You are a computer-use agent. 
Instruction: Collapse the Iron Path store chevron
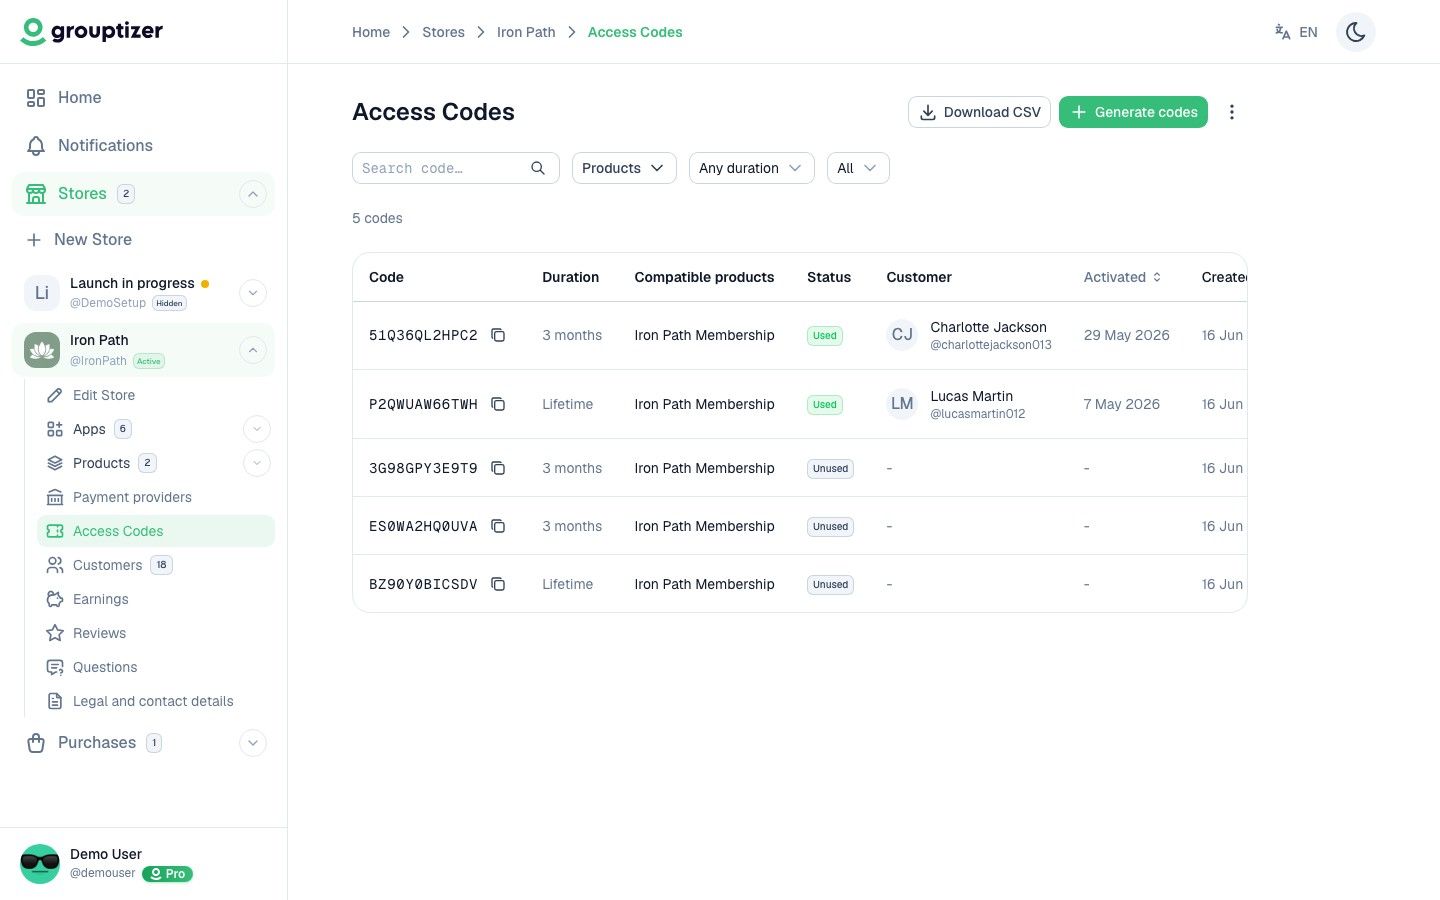pos(253,350)
